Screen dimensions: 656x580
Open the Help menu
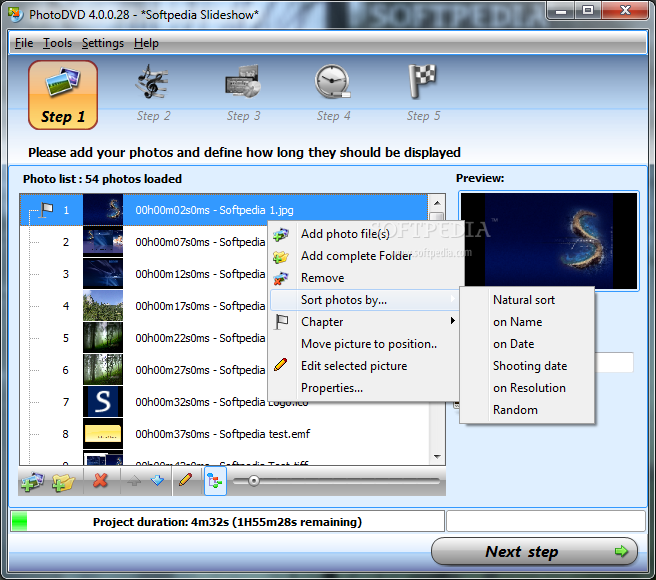146,43
